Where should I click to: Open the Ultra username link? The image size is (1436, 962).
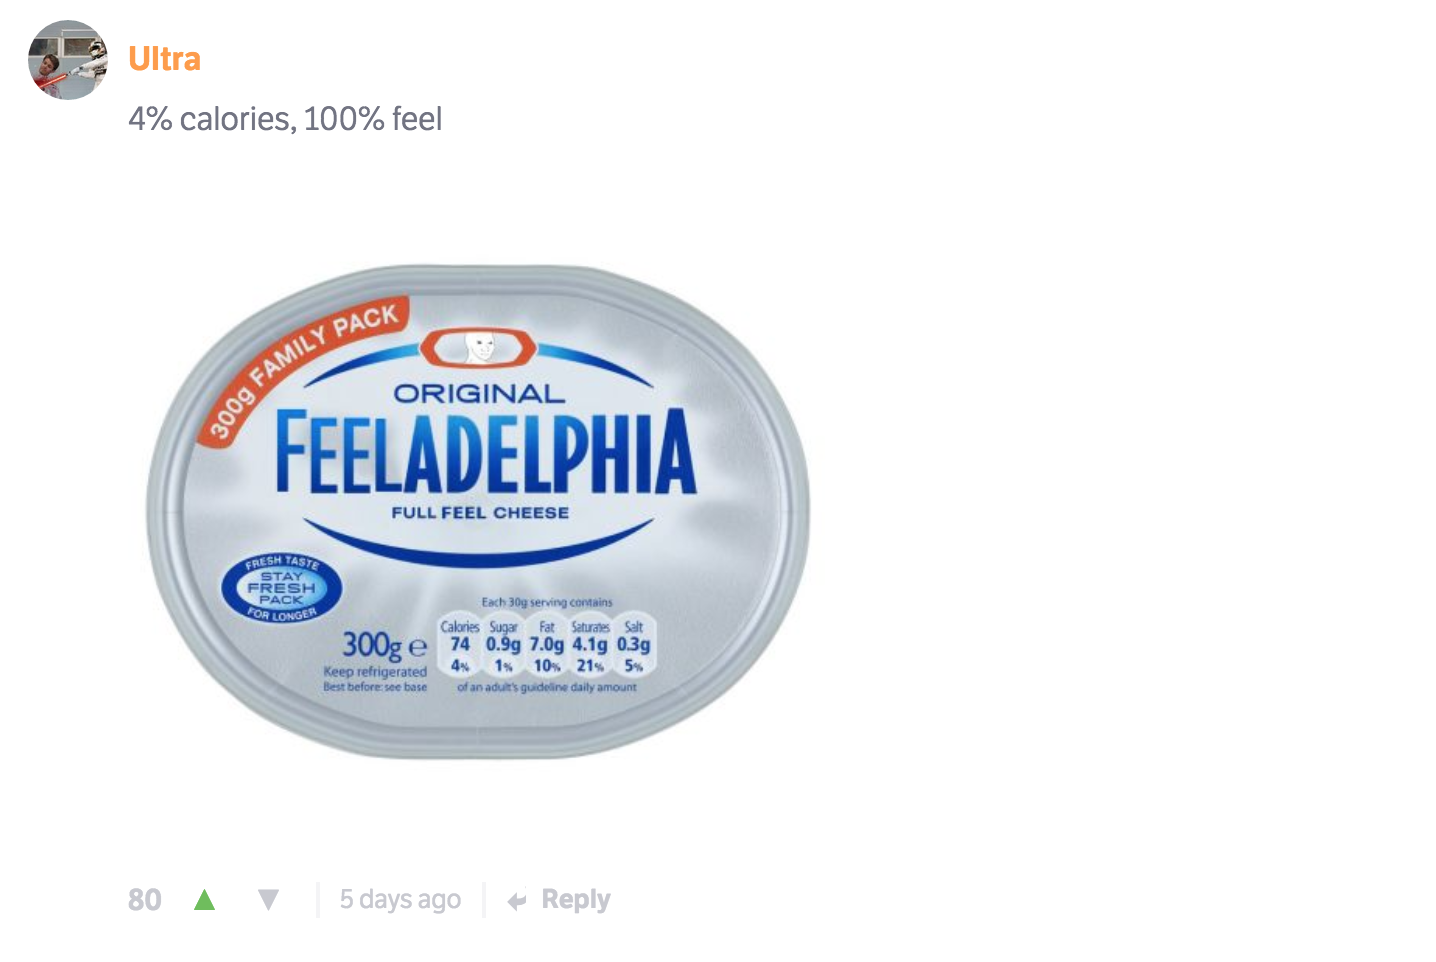click(165, 59)
